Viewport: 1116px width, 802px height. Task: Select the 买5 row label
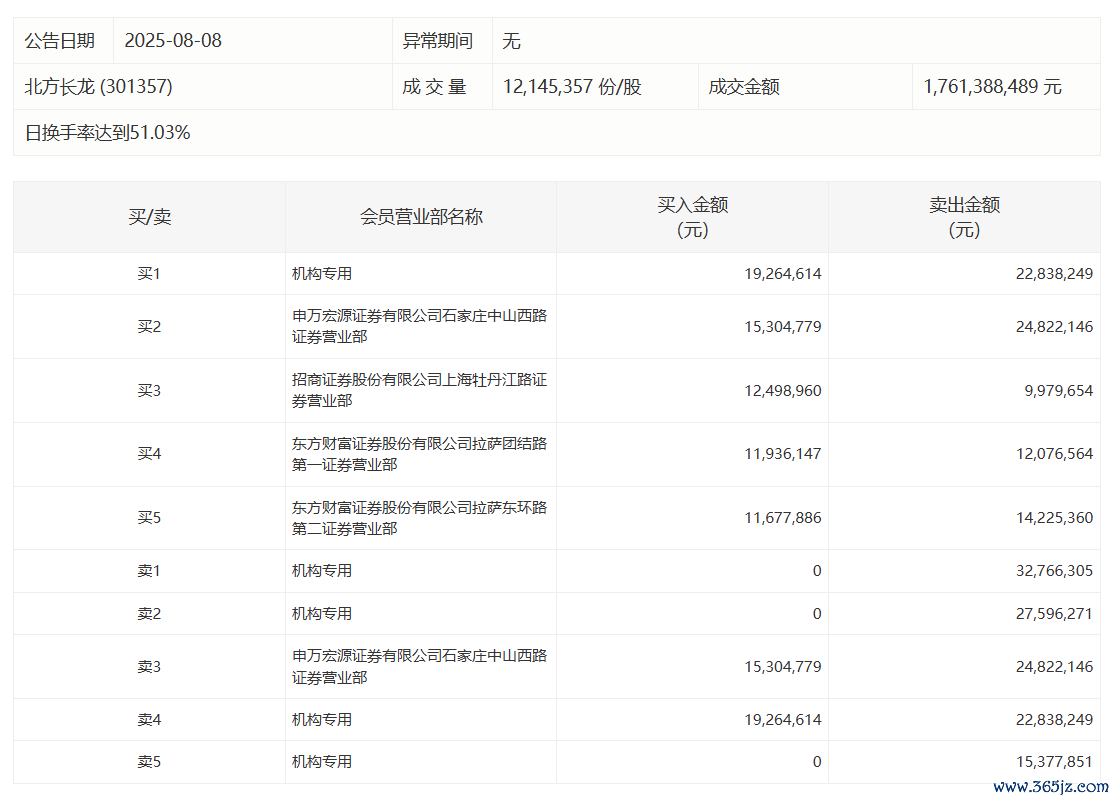tap(149, 517)
